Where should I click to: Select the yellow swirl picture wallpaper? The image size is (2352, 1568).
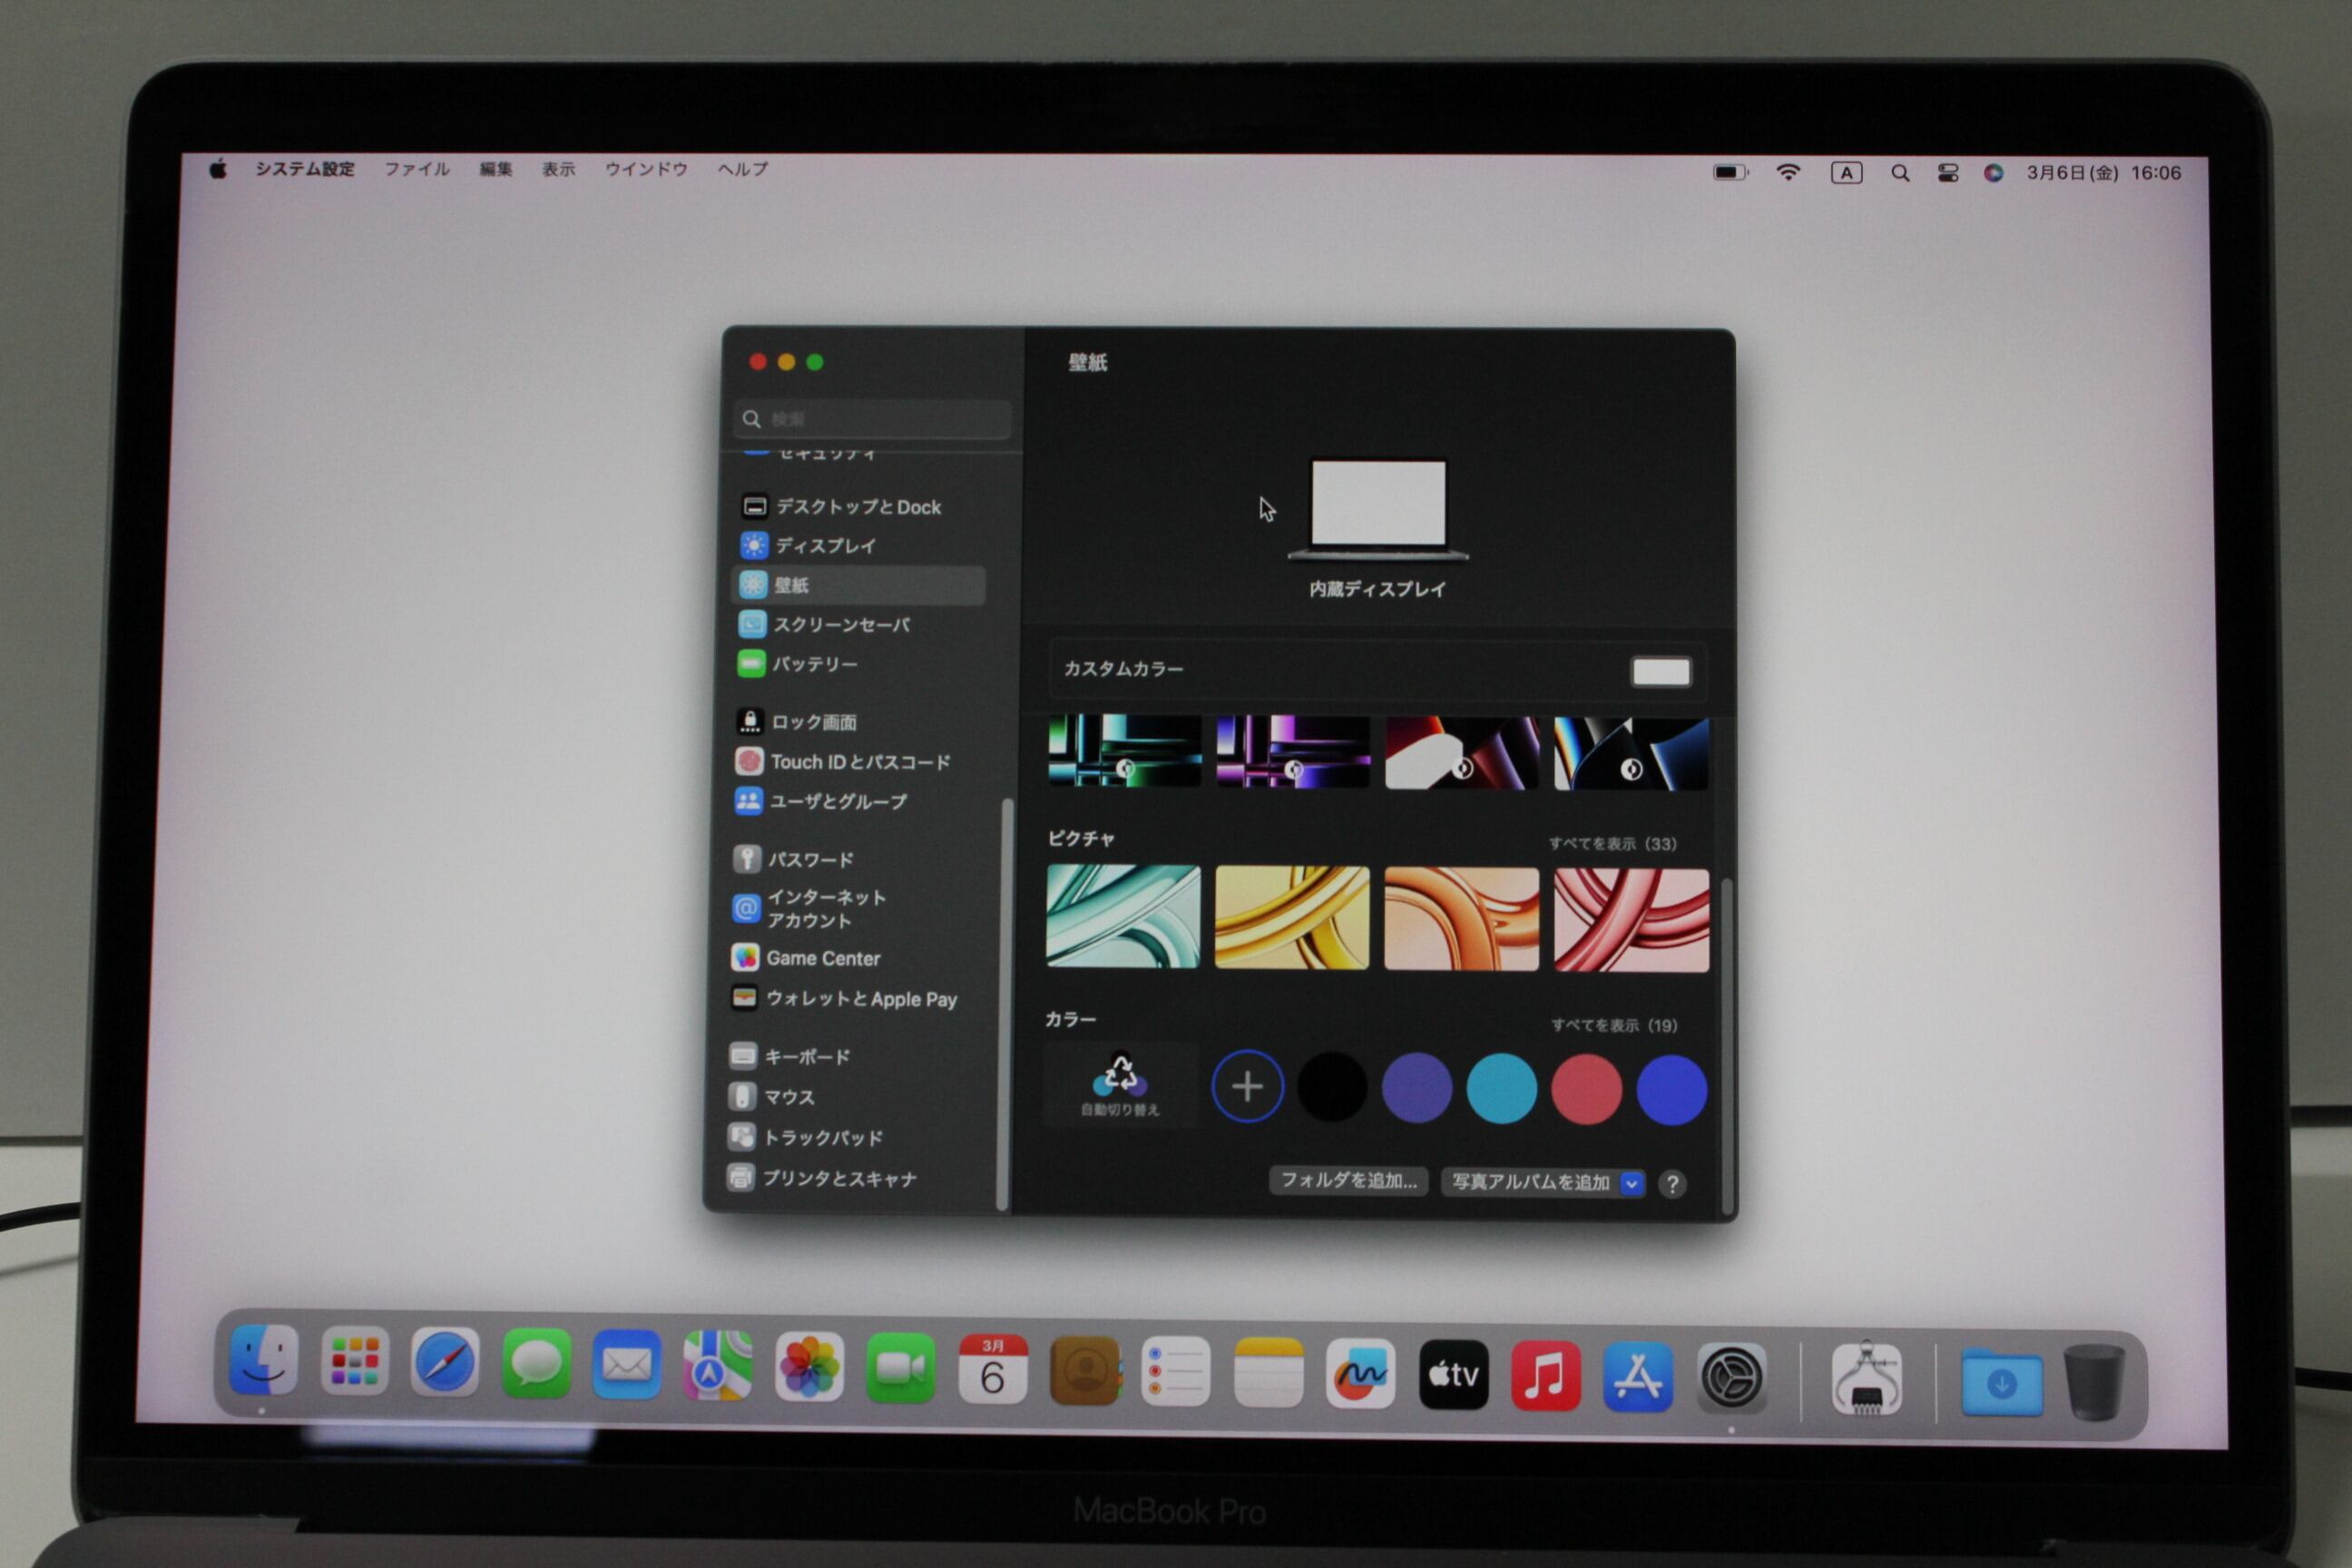[1291, 917]
